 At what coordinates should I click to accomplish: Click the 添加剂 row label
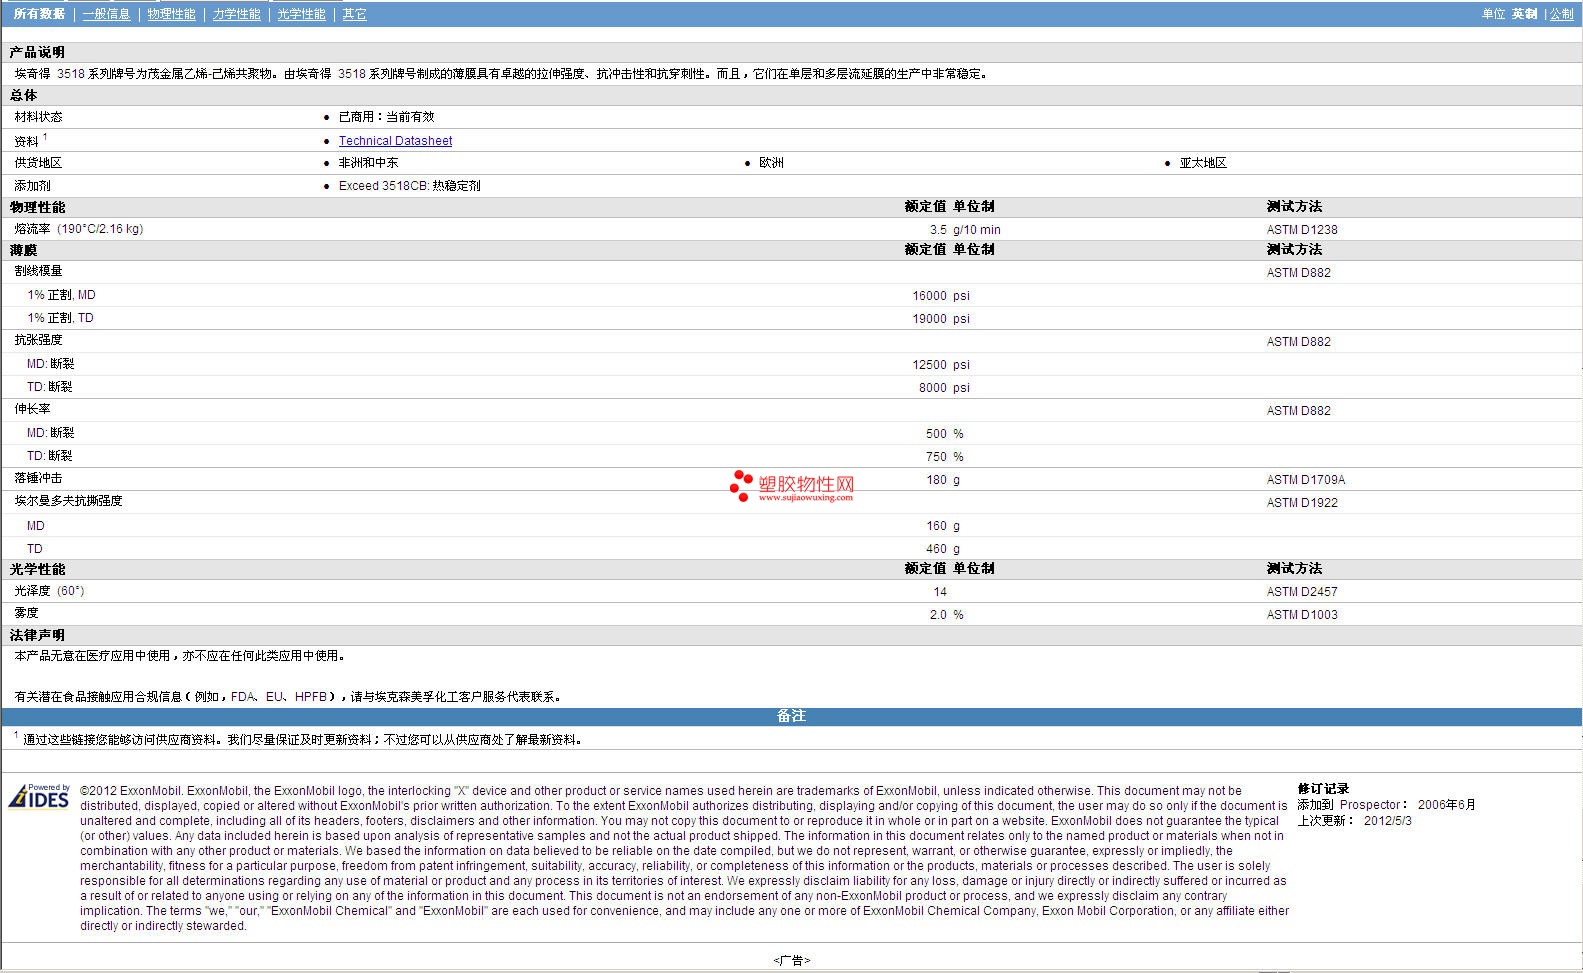point(32,186)
